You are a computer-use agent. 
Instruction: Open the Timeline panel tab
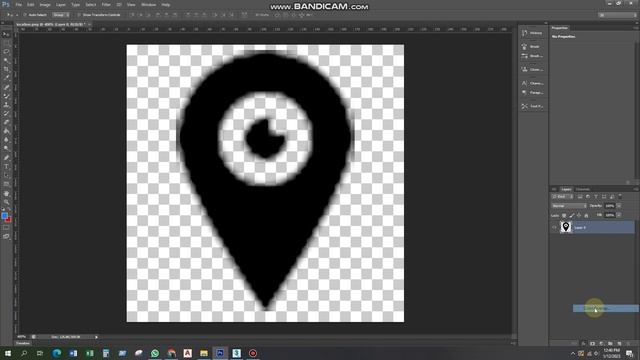pyautogui.click(x=23, y=343)
